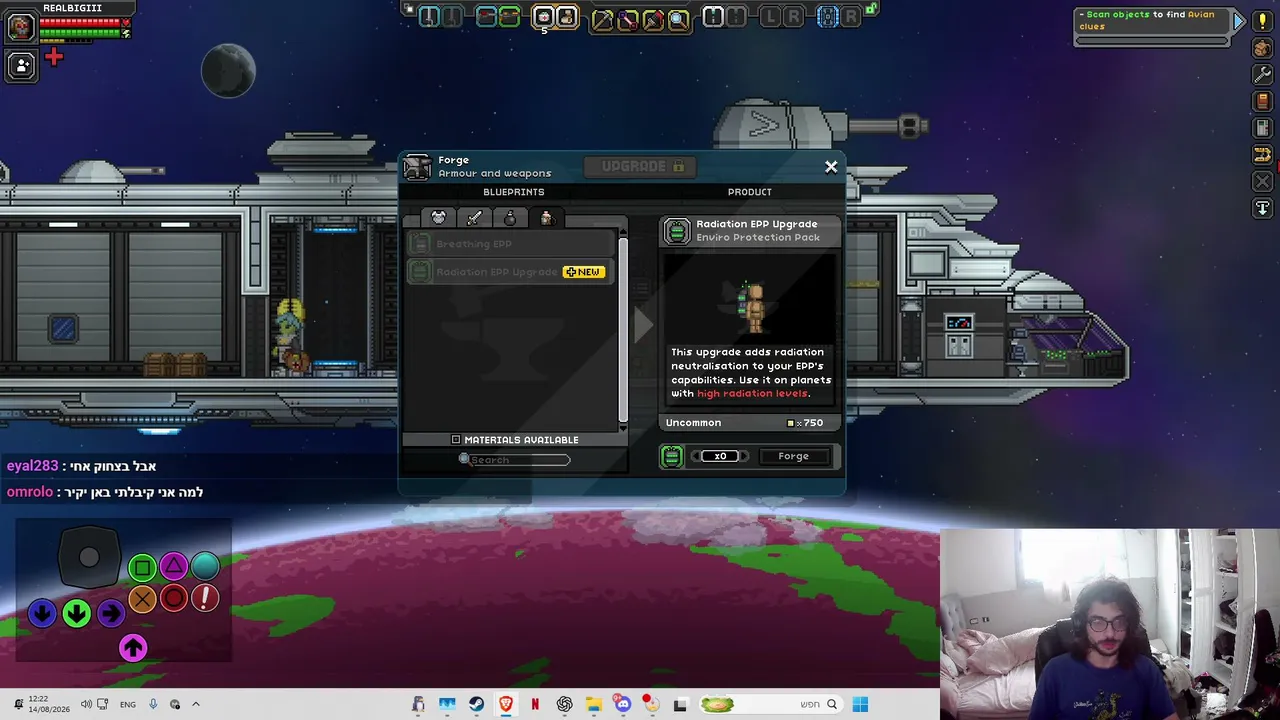Open Steam from the taskbar
Image resolution: width=1280 pixels, height=720 pixels.
(x=476, y=704)
